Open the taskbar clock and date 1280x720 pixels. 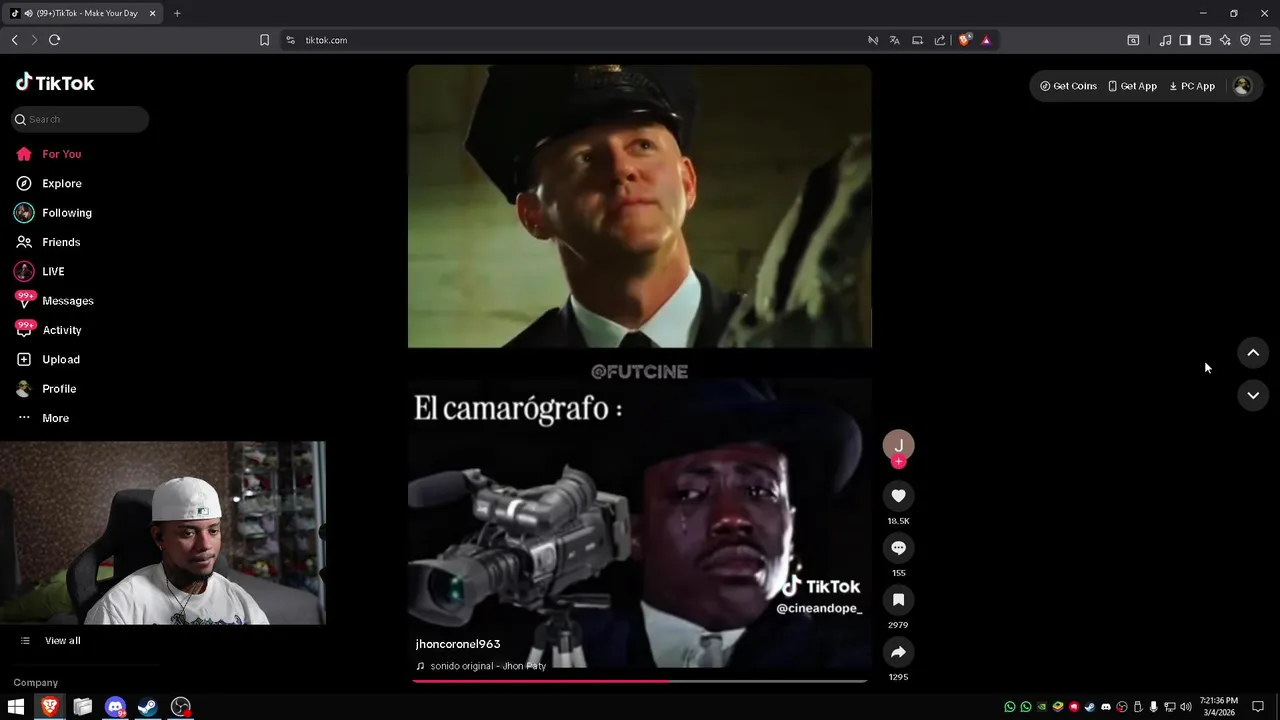[1218, 707]
